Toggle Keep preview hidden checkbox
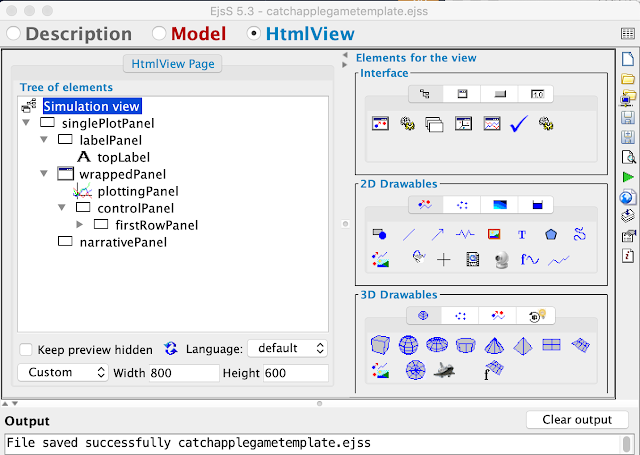The height and width of the screenshot is (455, 640). 26,350
